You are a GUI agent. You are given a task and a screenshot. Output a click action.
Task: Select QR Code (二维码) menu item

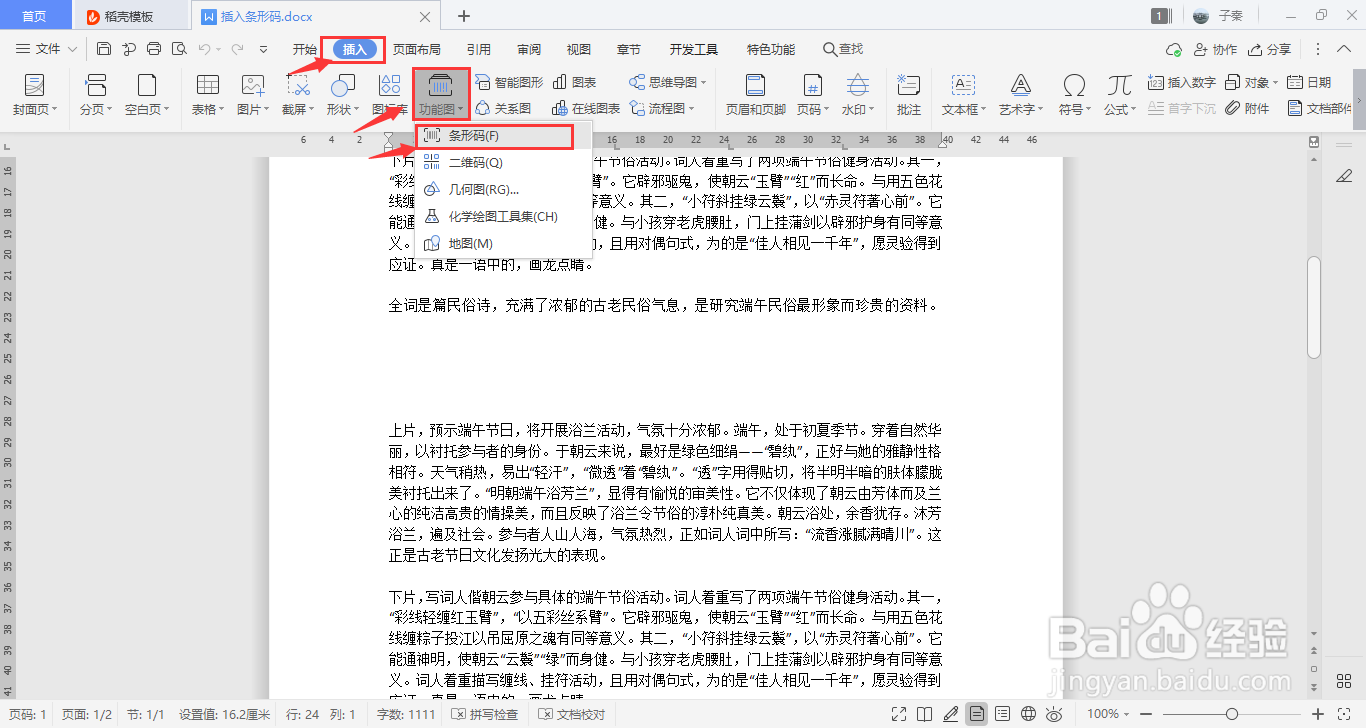[503, 162]
